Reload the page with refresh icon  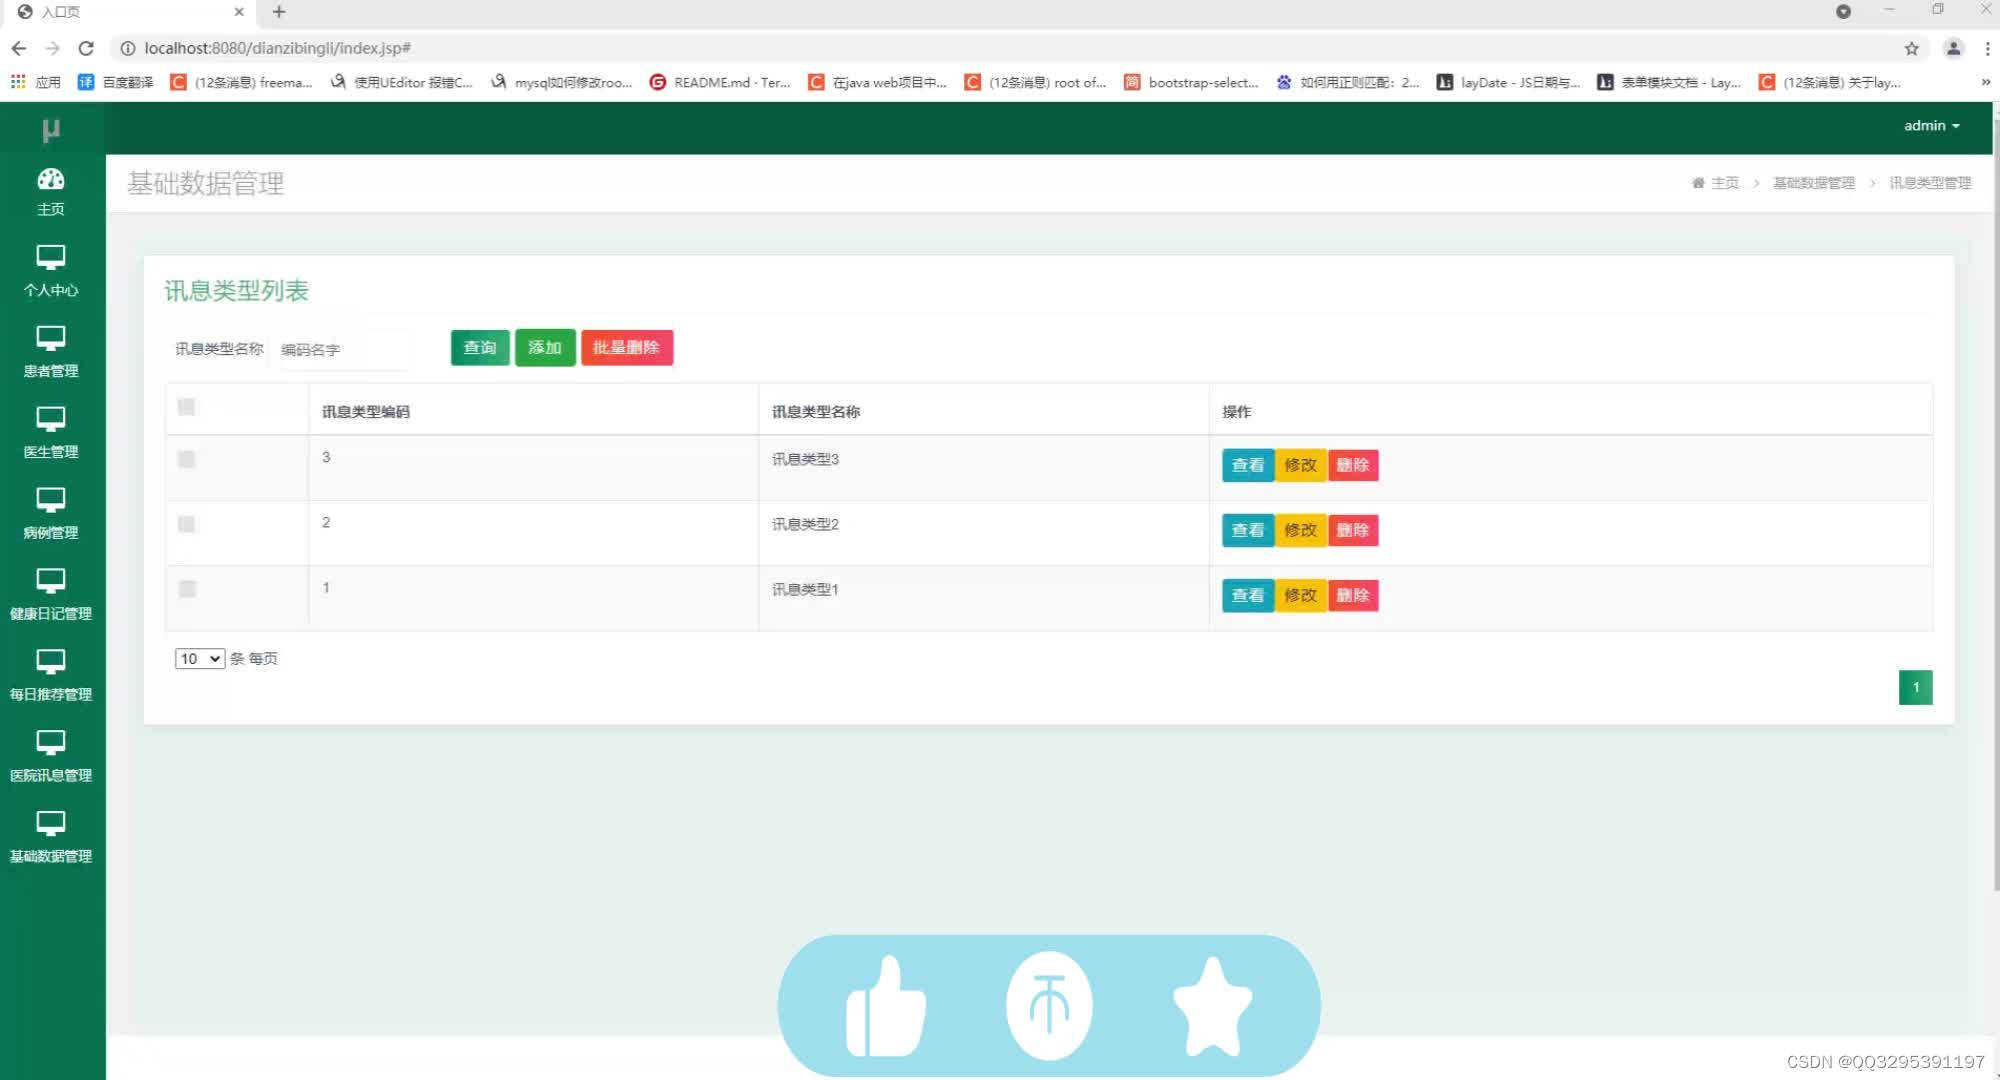[86, 48]
